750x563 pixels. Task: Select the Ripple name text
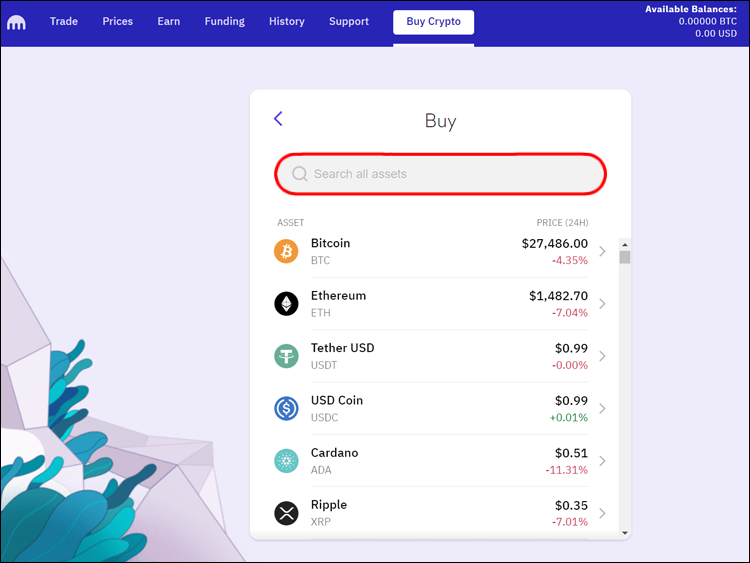(x=329, y=505)
